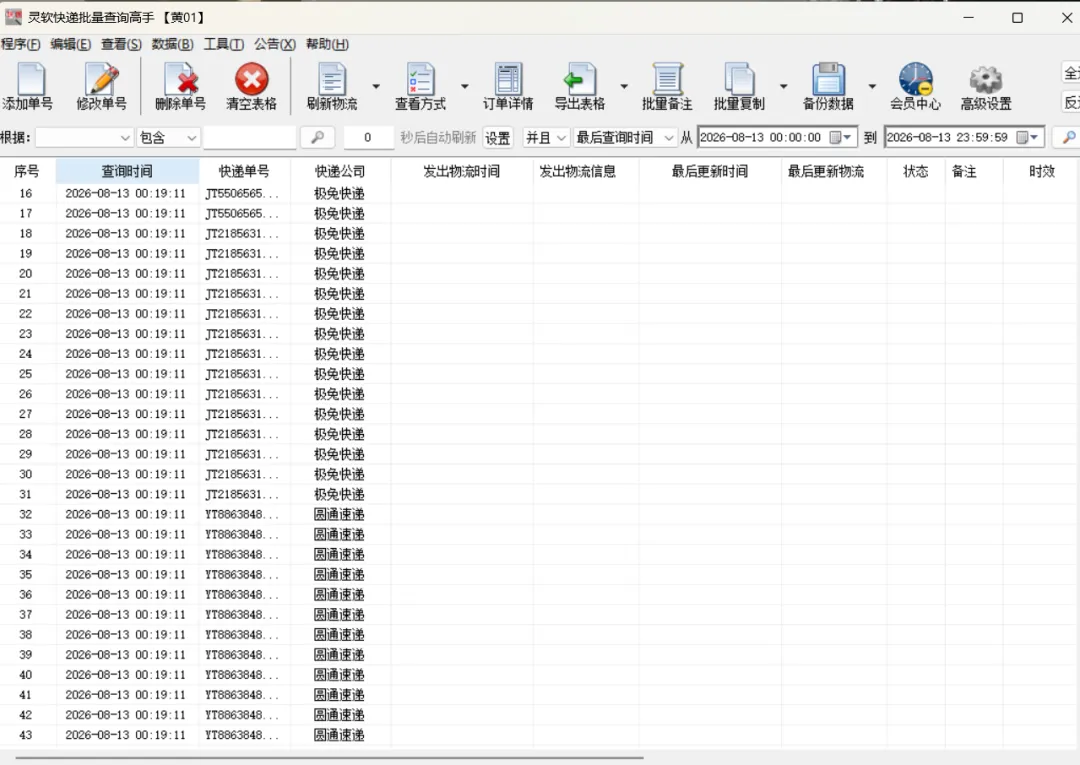This screenshot has width=1080, height=765.
Task: Back up data with 备份数据
Action: pyautogui.click(x=828, y=87)
